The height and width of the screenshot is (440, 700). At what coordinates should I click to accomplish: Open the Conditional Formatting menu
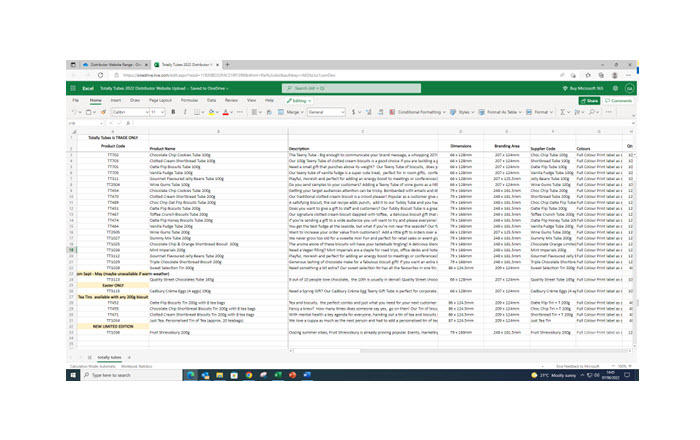click(x=417, y=112)
